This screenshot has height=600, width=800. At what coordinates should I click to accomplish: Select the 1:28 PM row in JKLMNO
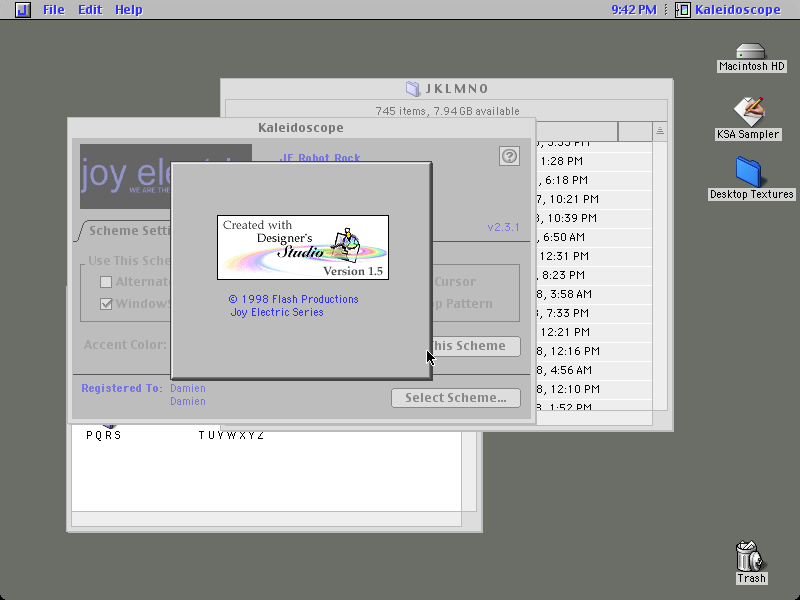[x=594, y=161]
